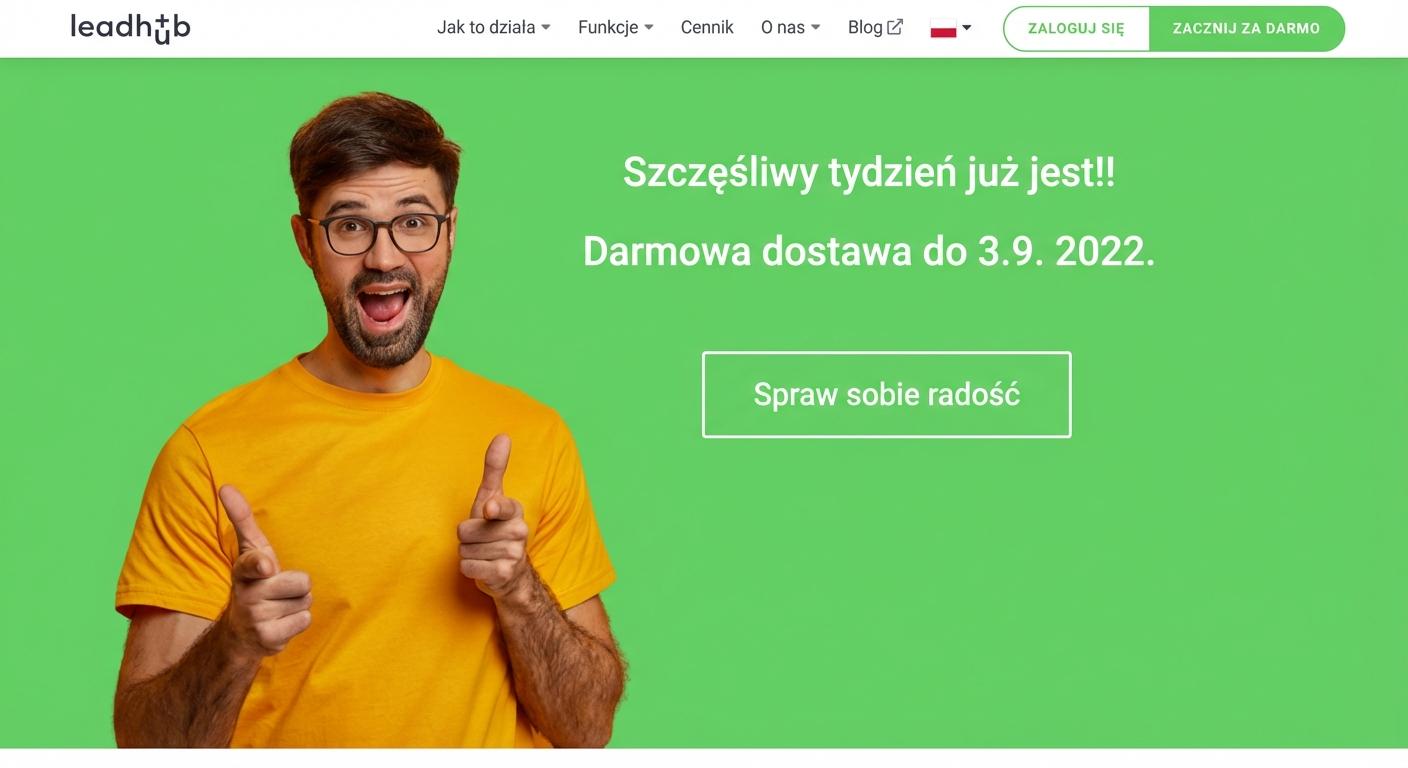Select the Funkcje menu label
Screen dimensions: 1408x768
608,28
